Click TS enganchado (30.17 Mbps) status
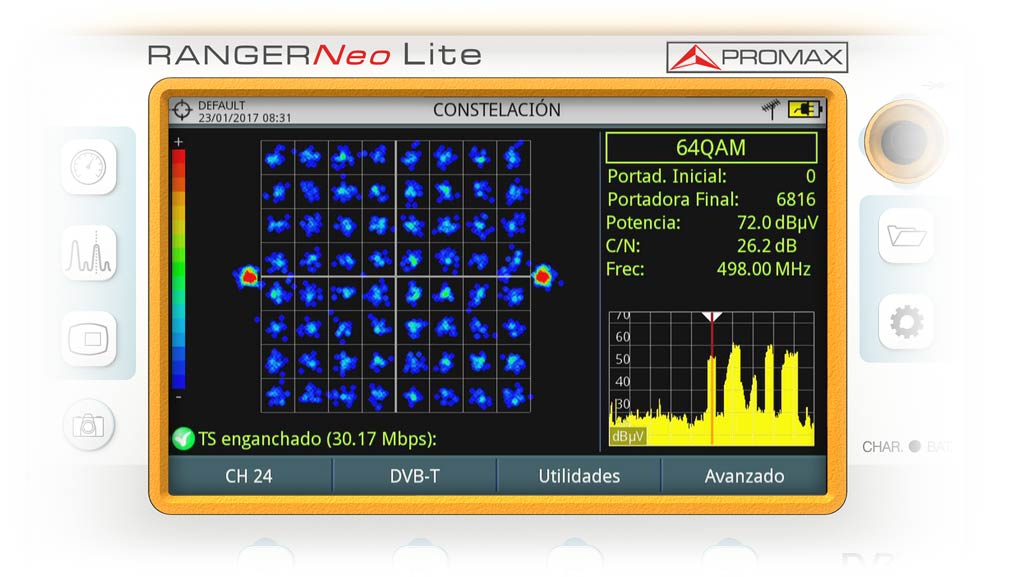The width and height of the screenshot is (1024, 577). pos(317,439)
